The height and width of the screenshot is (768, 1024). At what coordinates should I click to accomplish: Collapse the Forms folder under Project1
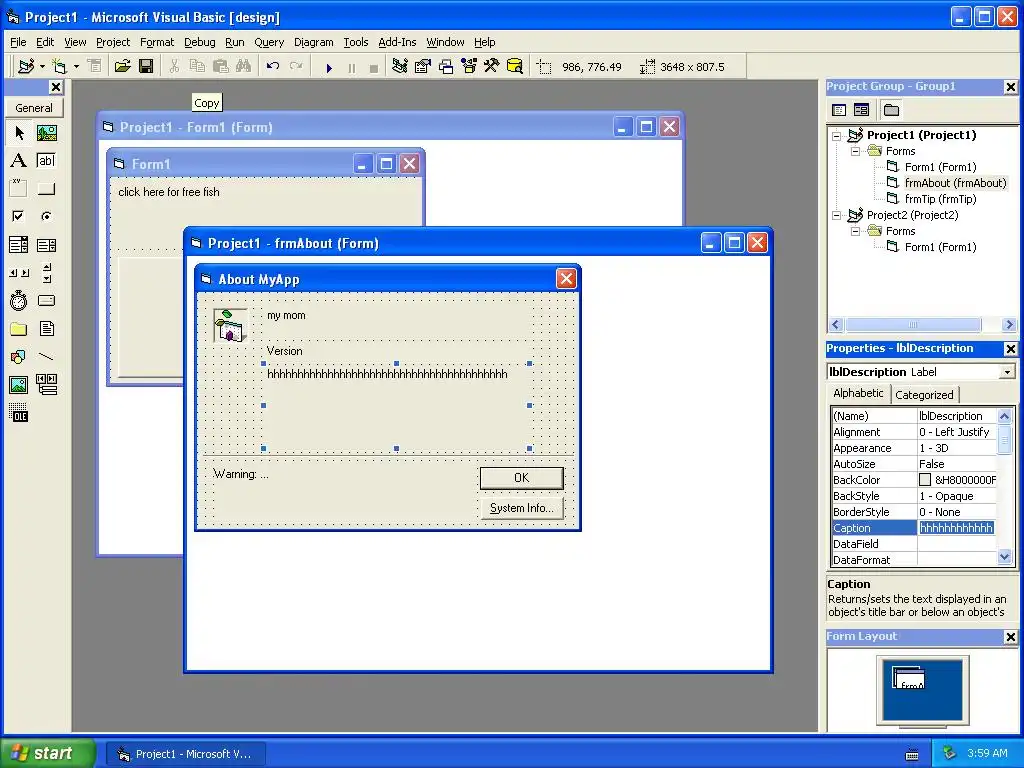tap(856, 152)
